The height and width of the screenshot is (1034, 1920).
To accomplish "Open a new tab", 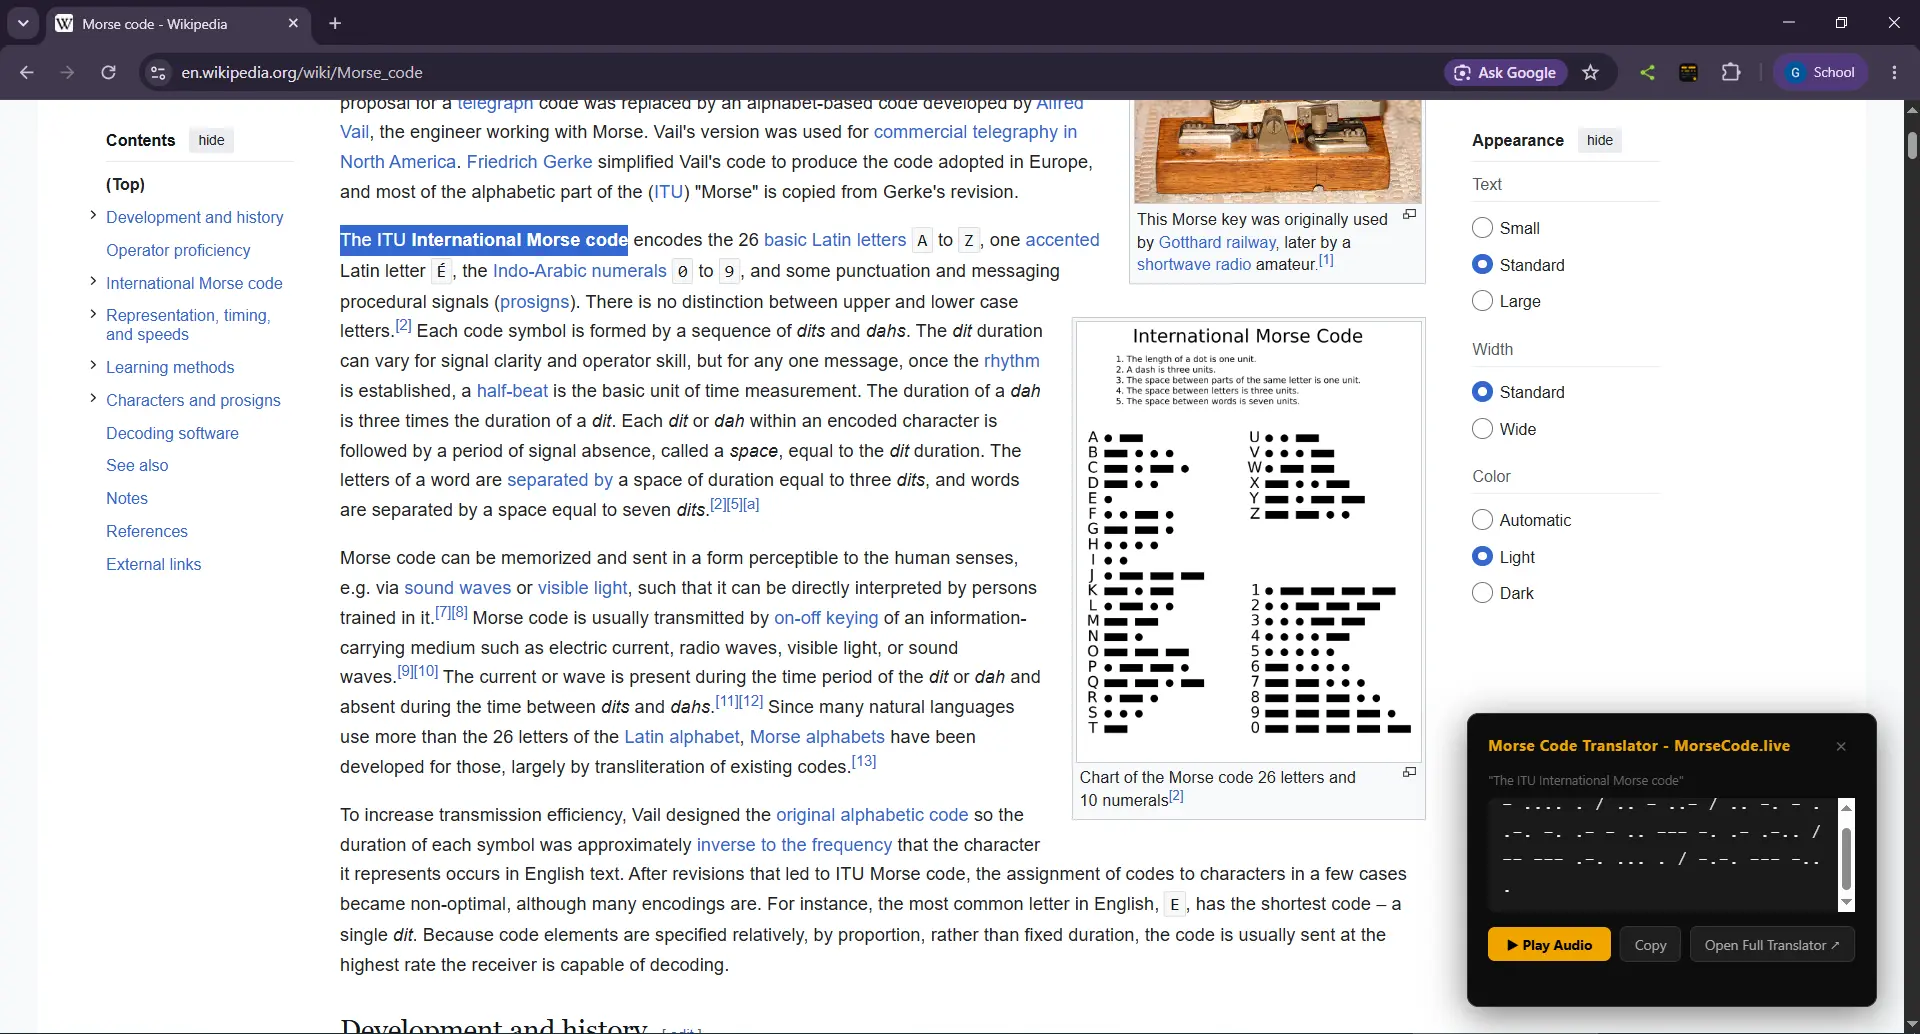I will (335, 23).
